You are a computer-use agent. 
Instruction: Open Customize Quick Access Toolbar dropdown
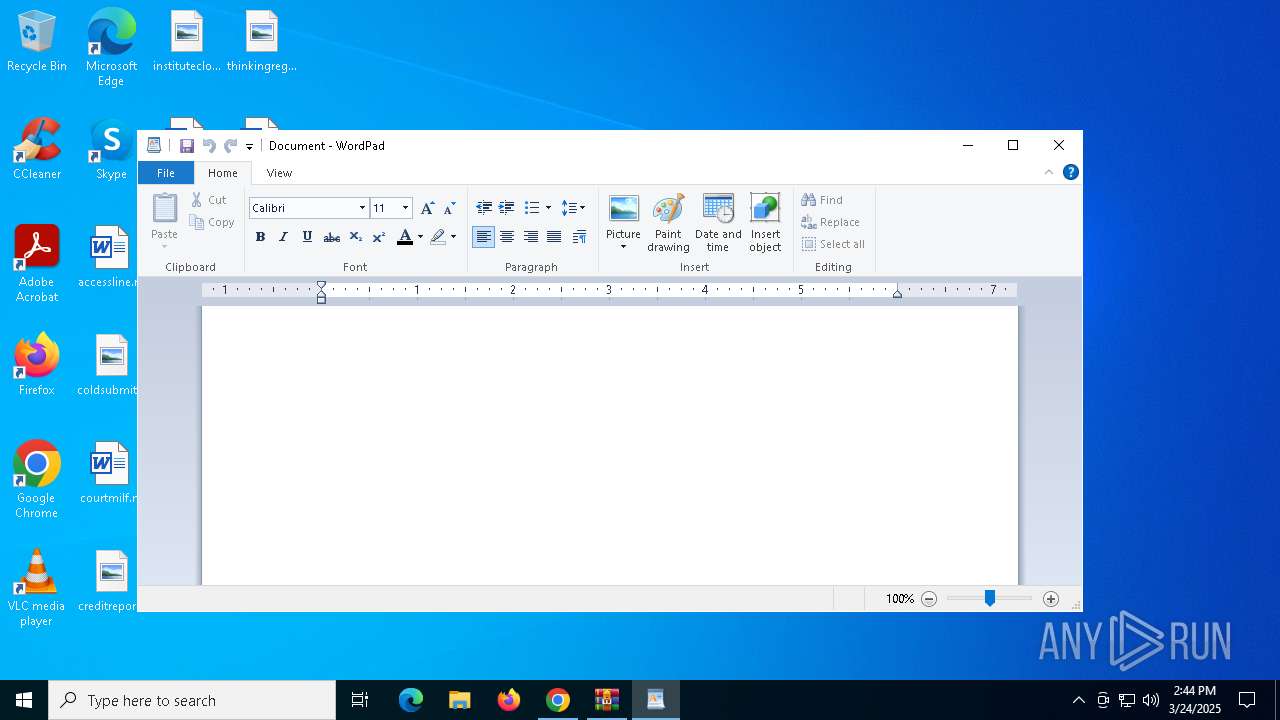[x=250, y=147]
